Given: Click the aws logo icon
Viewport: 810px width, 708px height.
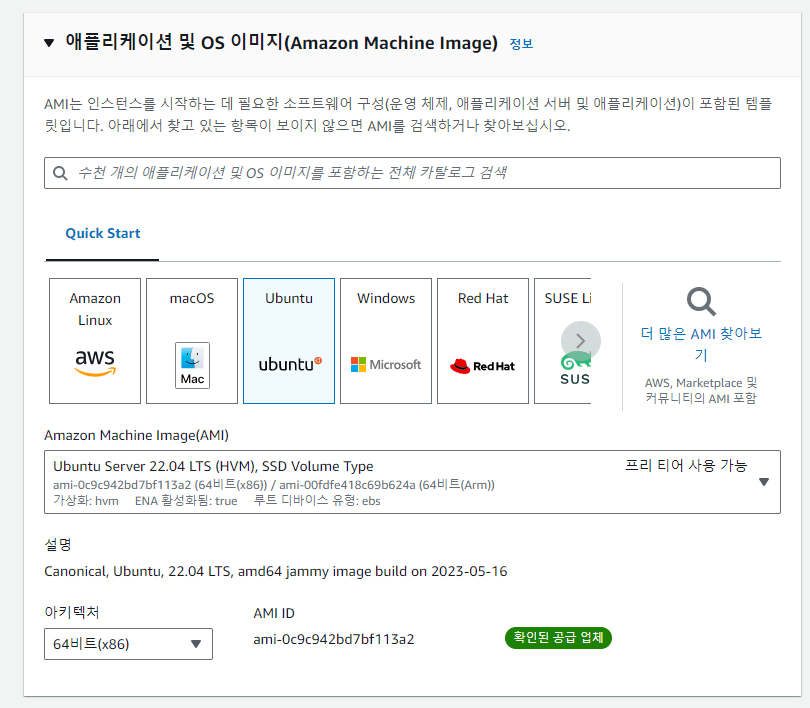Looking at the screenshot, I should tap(95, 363).
